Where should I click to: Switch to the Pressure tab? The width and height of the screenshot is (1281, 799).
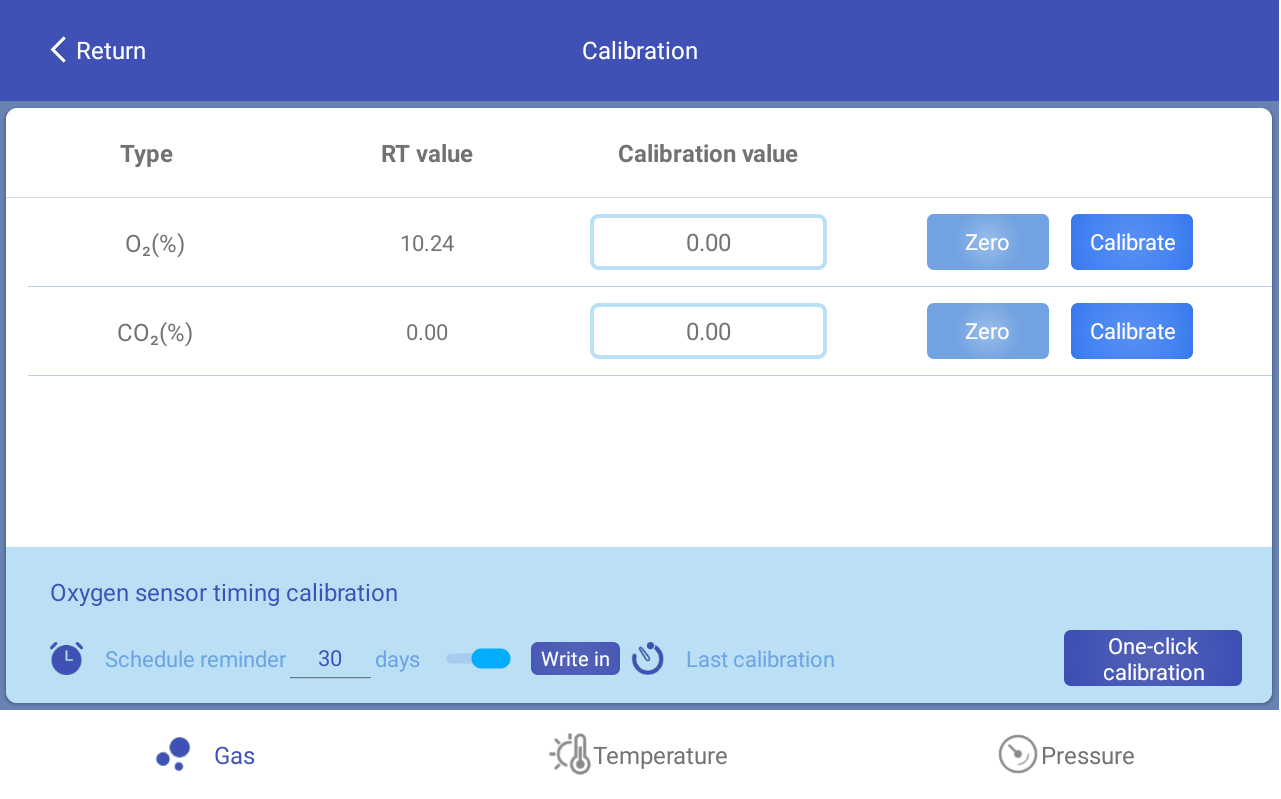point(1087,755)
